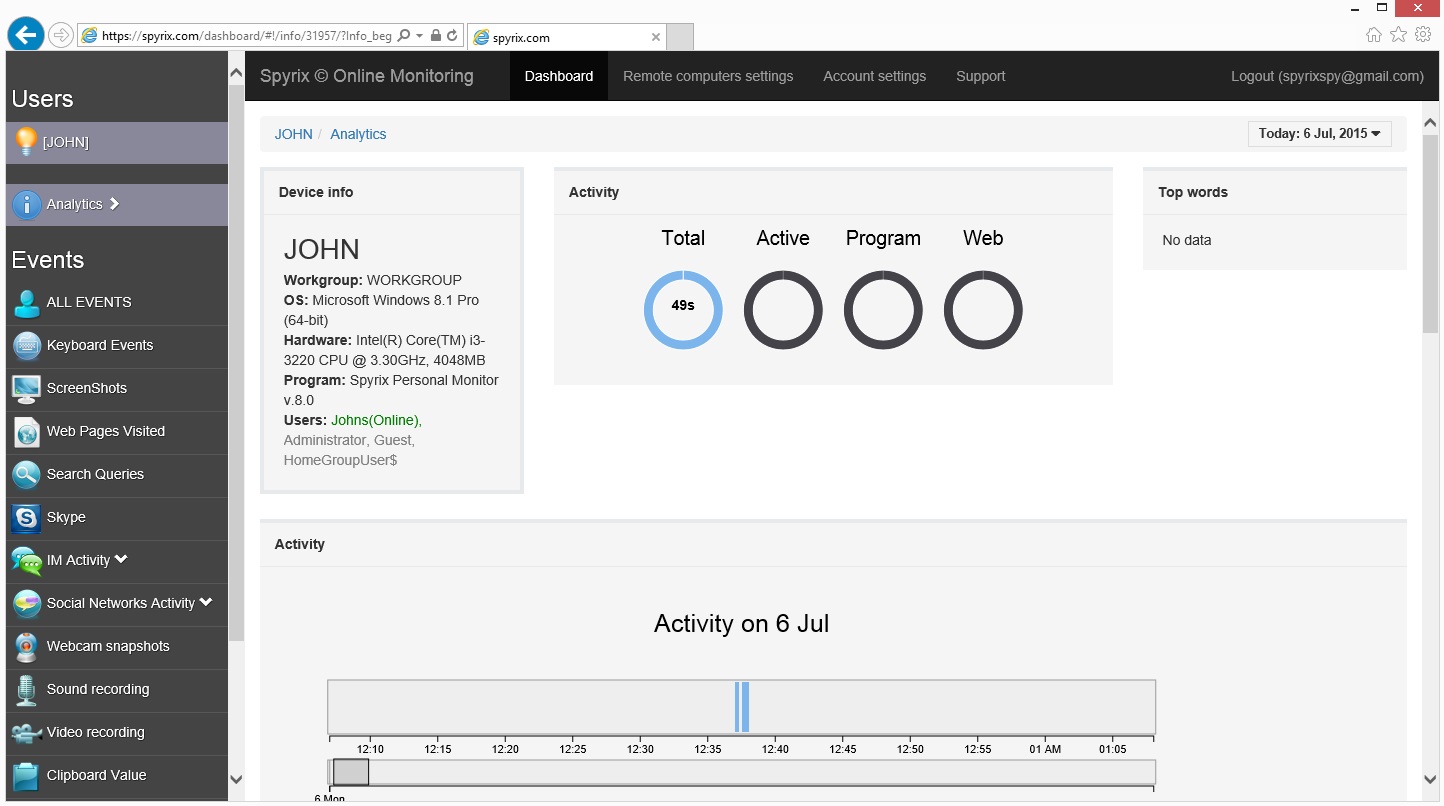Close the spyrix.com browser tab

pyautogui.click(x=656, y=37)
